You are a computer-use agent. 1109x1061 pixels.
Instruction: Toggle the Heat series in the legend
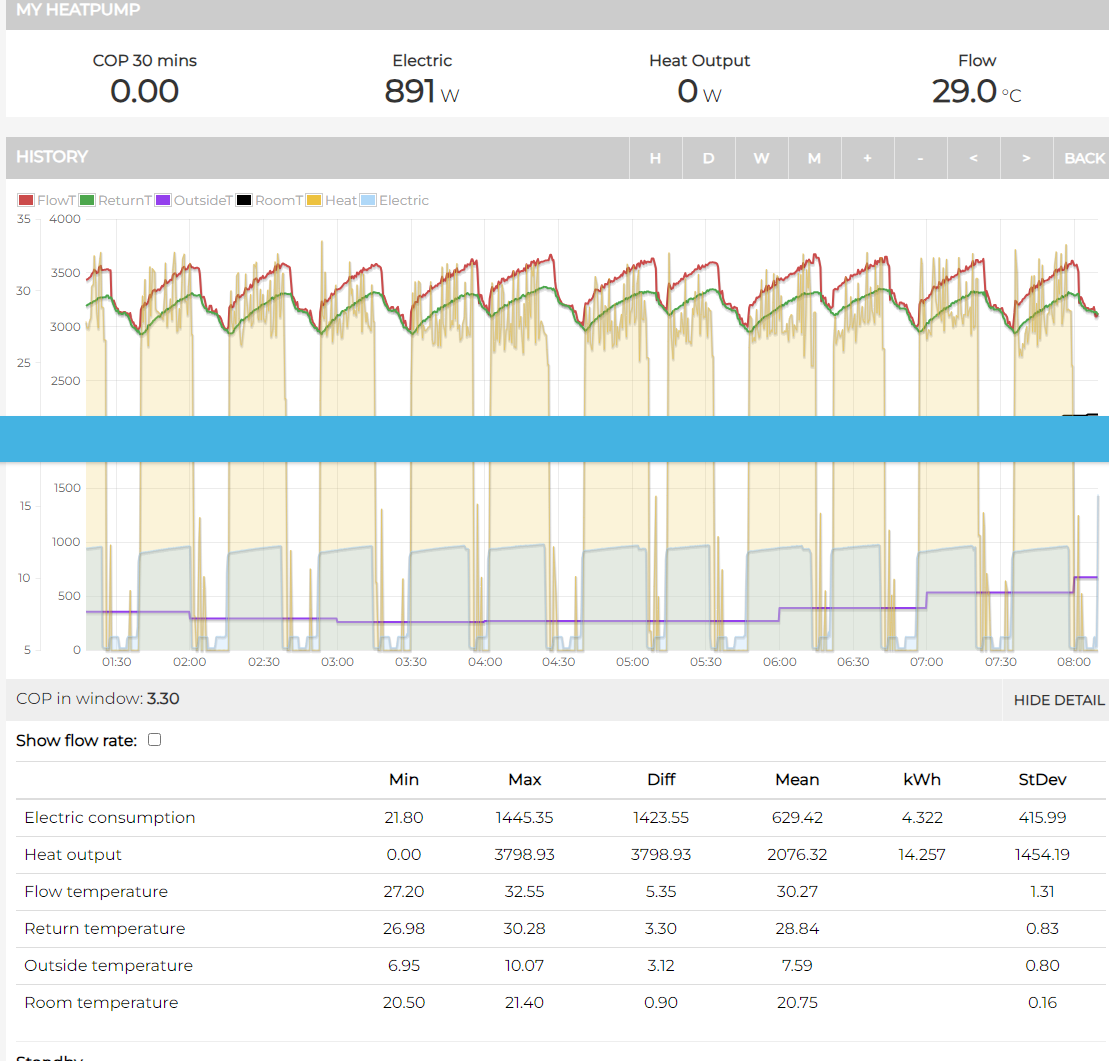pyautogui.click(x=330, y=199)
